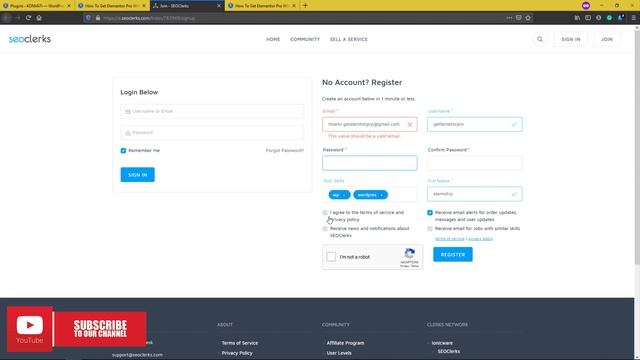The image size is (640, 360).
Task: Open the Firefox hamburger menu
Action: pyautogui.click(x=633, y=18)
